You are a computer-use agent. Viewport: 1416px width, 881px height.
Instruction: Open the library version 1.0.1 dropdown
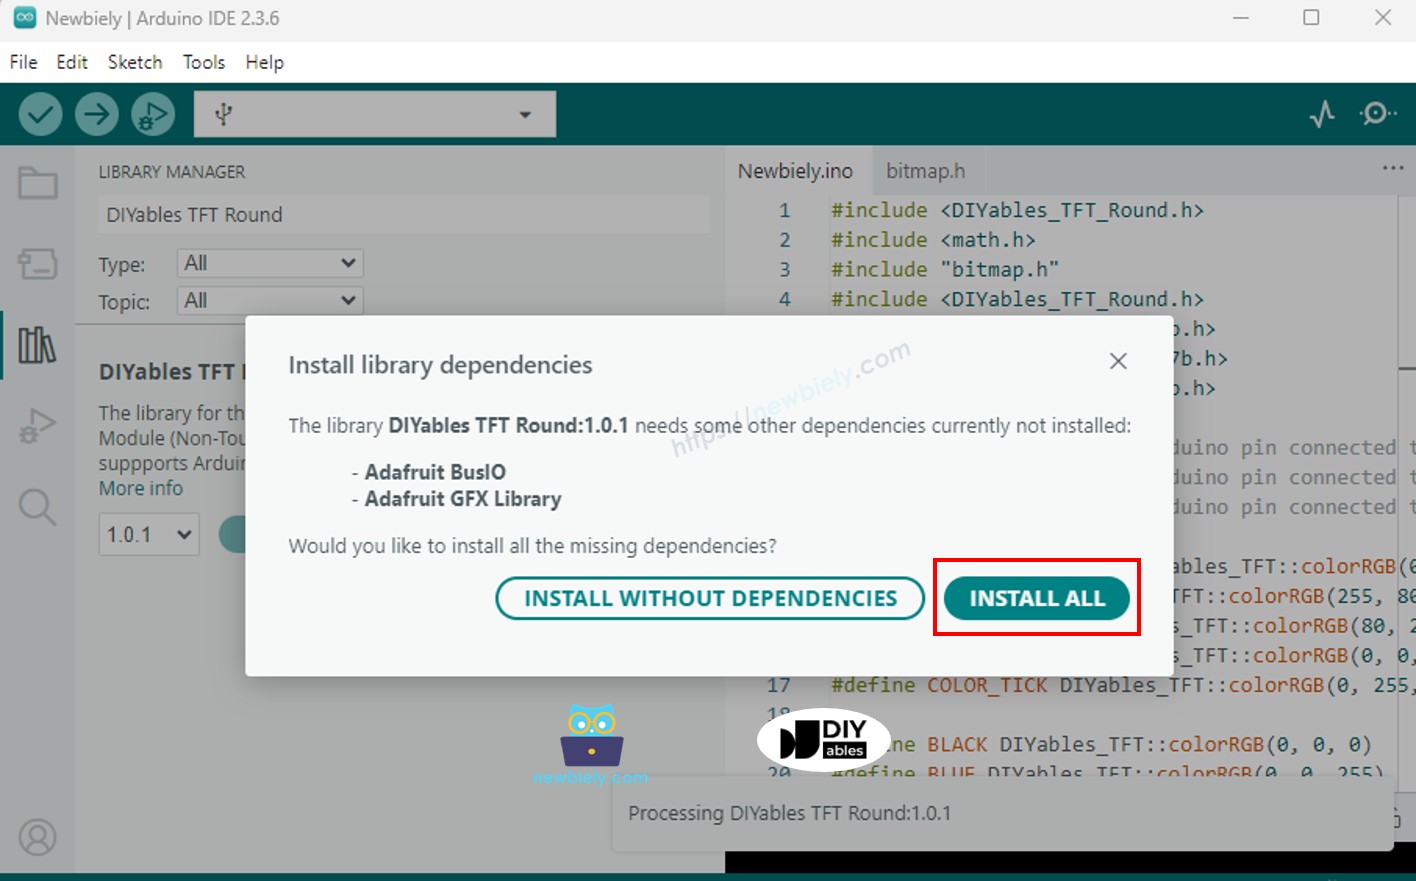148,534
